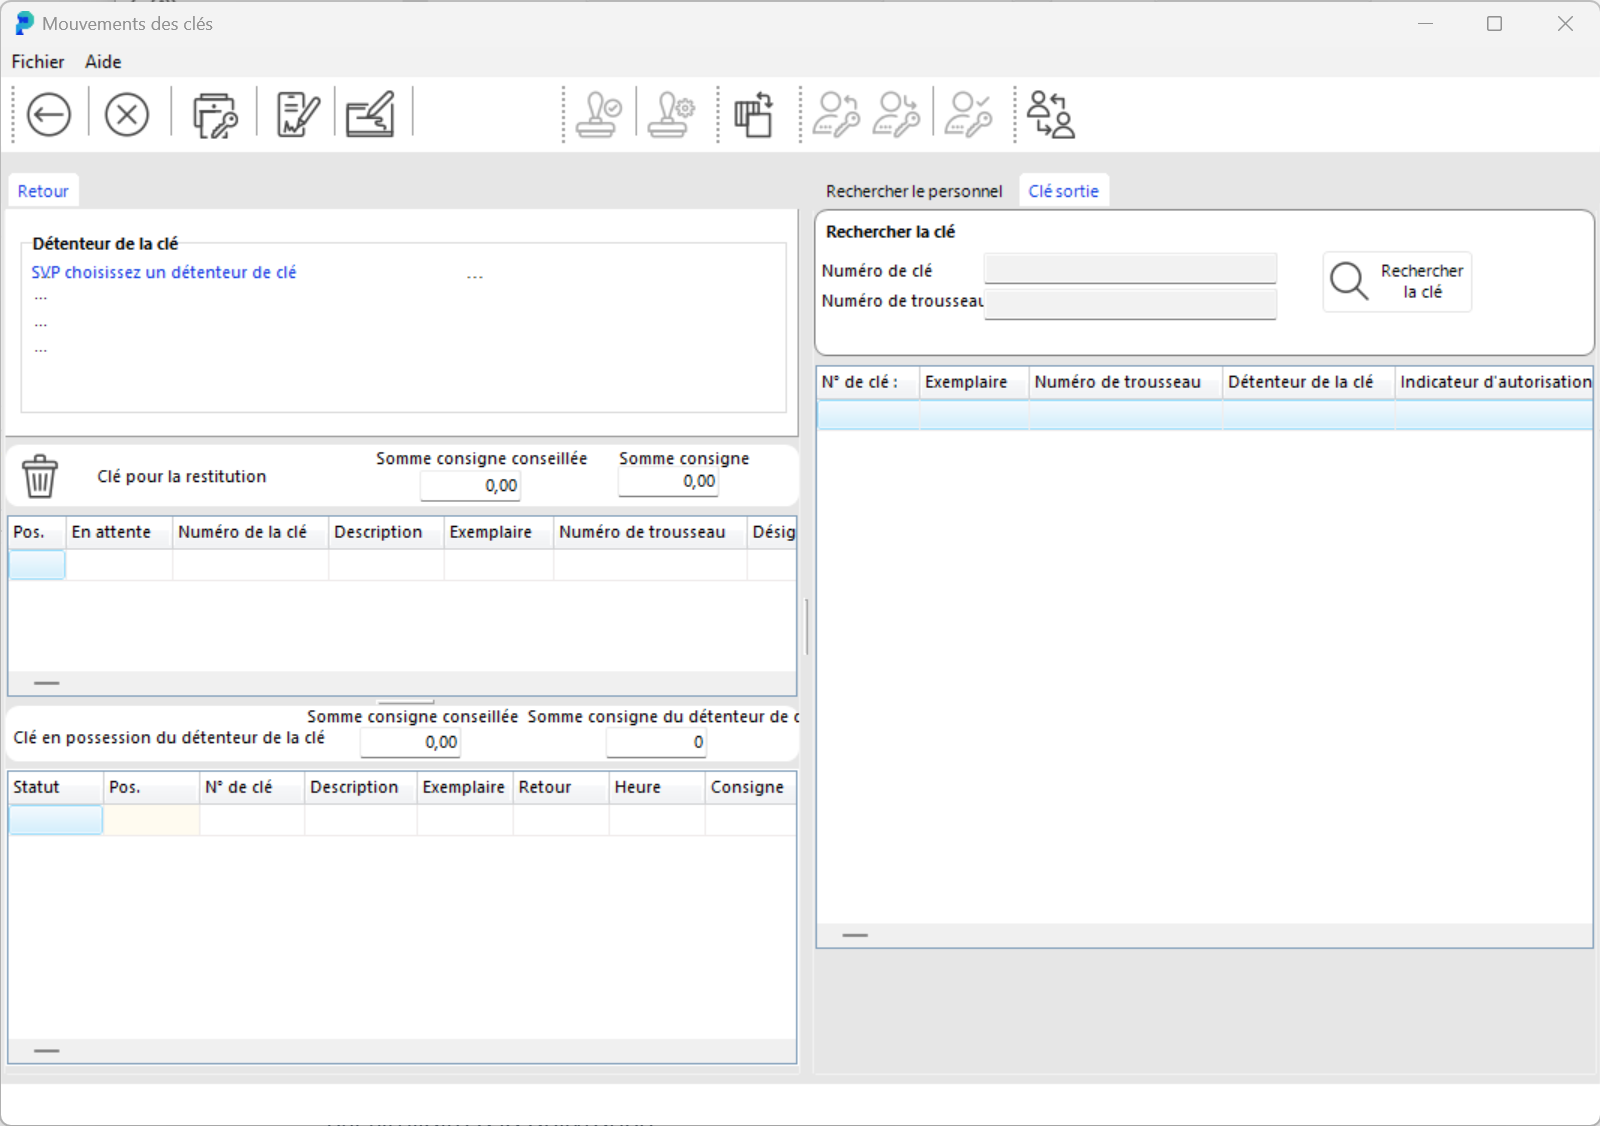This screenshot has height=1126, width=1600.
Task: Click the SVP choisissez un détenteur link
Action: (x=164, y=272)
